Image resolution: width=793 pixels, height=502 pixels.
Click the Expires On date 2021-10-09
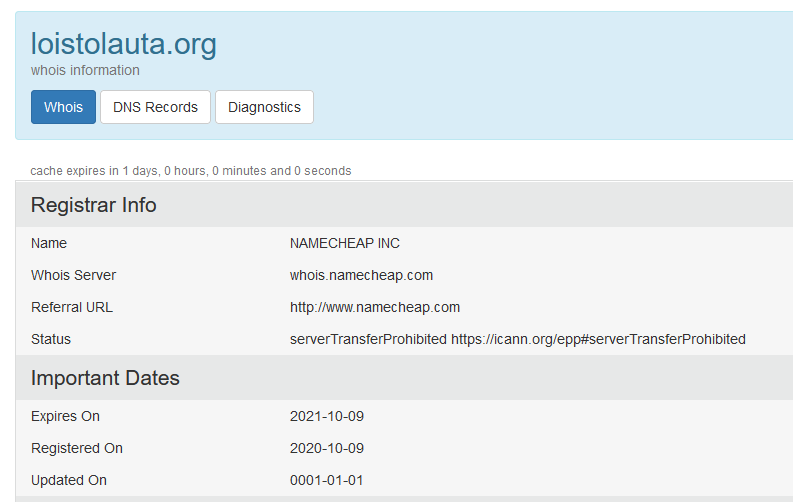click(327, 416)
